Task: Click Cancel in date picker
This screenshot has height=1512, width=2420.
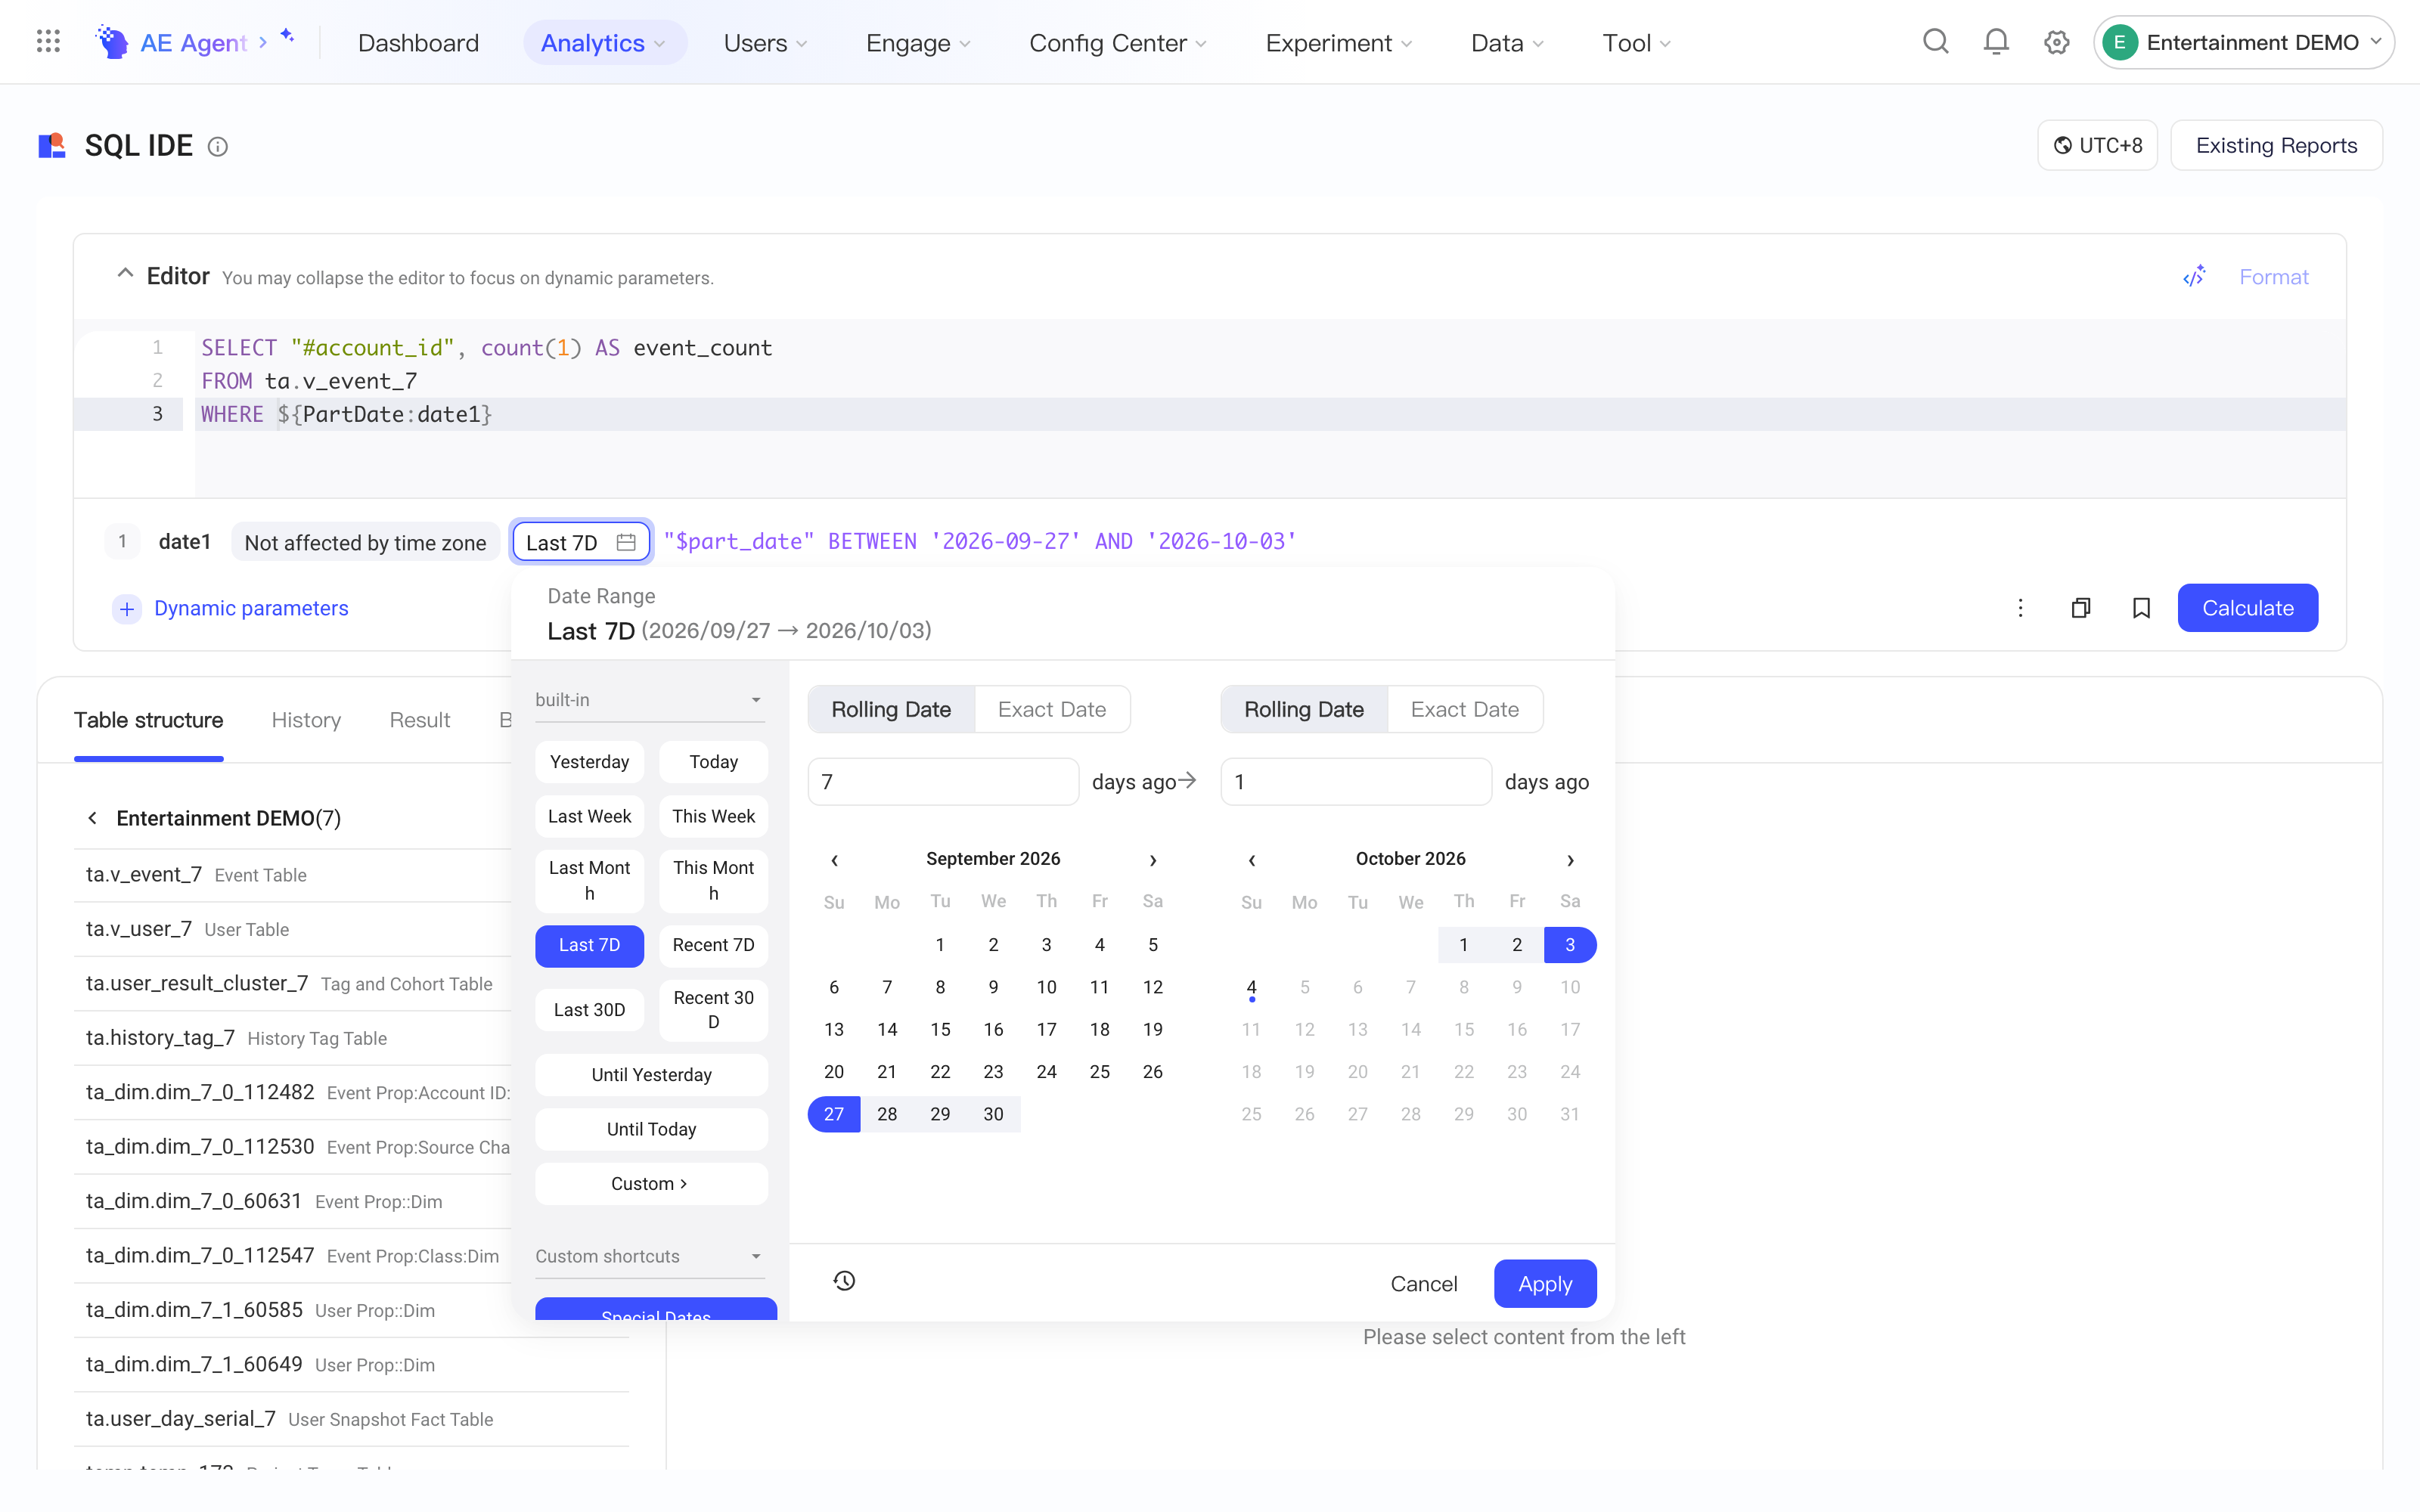Action: [x=1424, y=1283]
